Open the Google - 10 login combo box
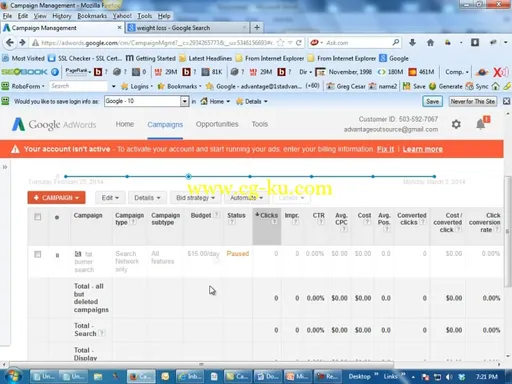 pyautogui.click(x=147, y=101)
